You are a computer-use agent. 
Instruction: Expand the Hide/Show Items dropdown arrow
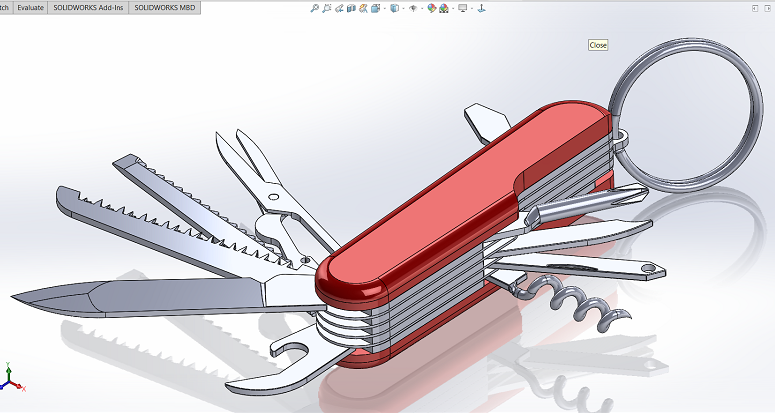pyautogui.click(x=422, y=8)
